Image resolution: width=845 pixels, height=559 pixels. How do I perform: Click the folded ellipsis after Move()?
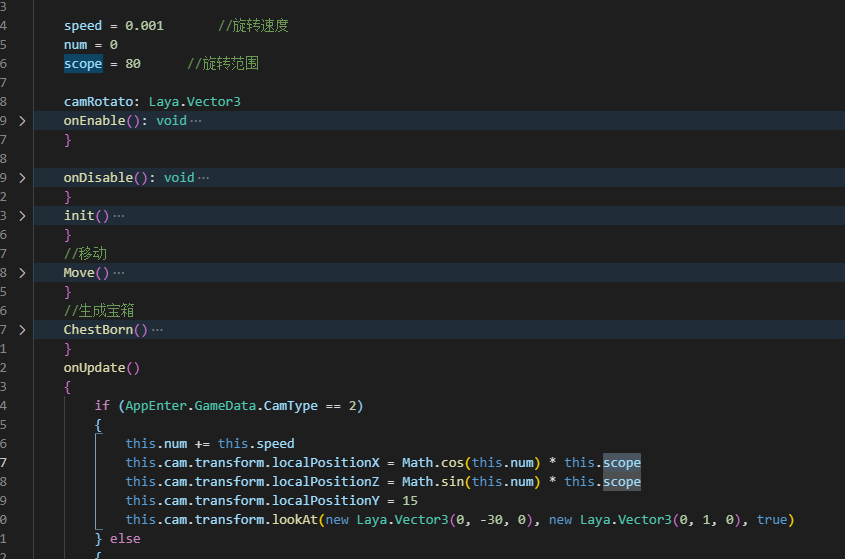119,273
